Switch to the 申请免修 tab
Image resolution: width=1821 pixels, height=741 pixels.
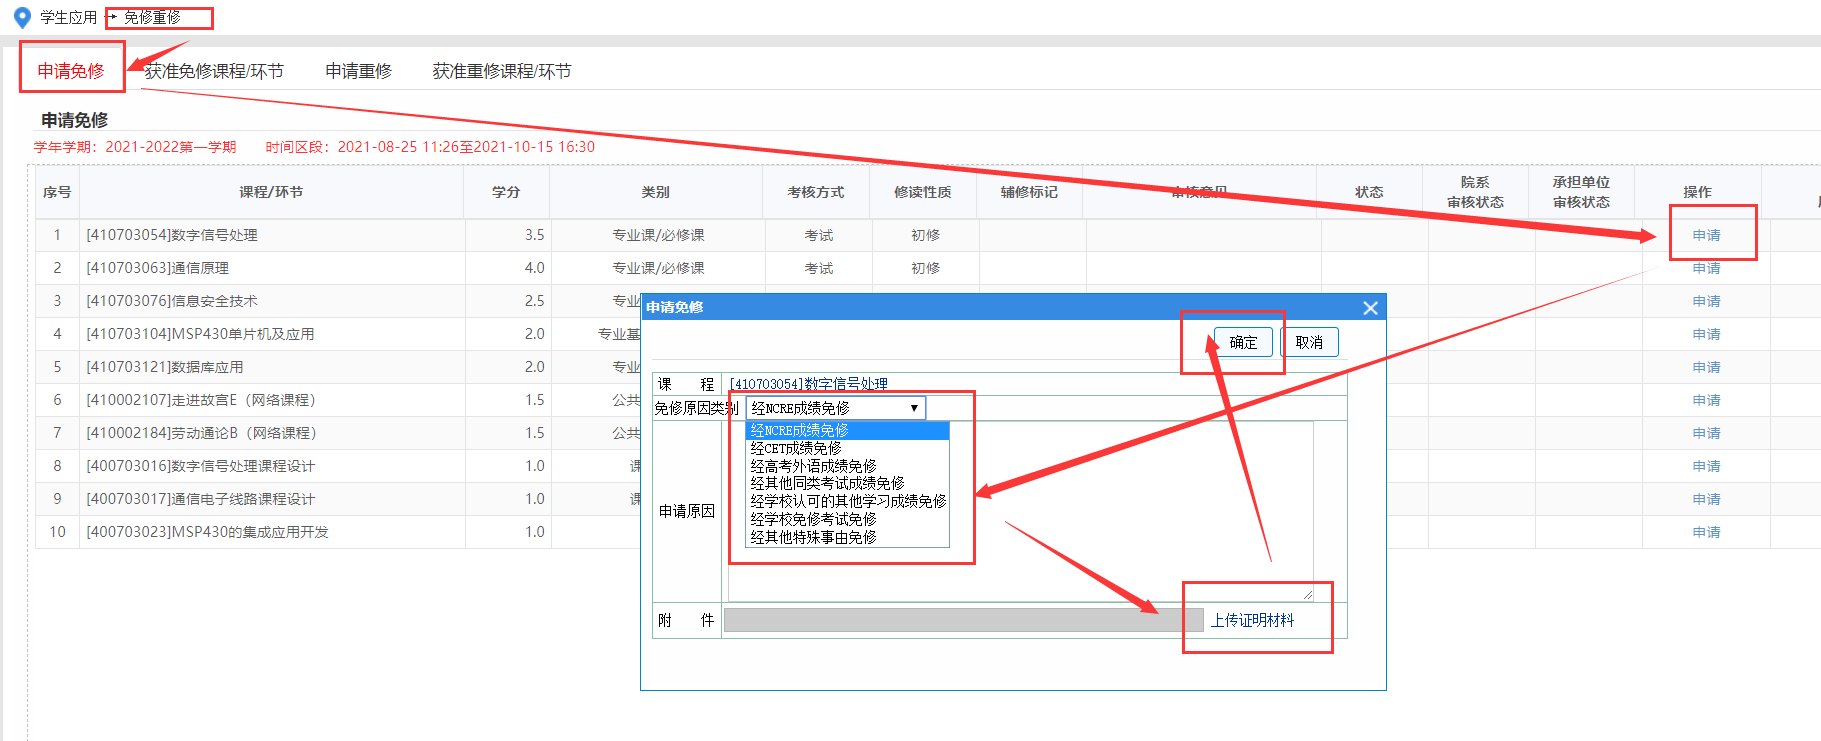pos(71,71)
